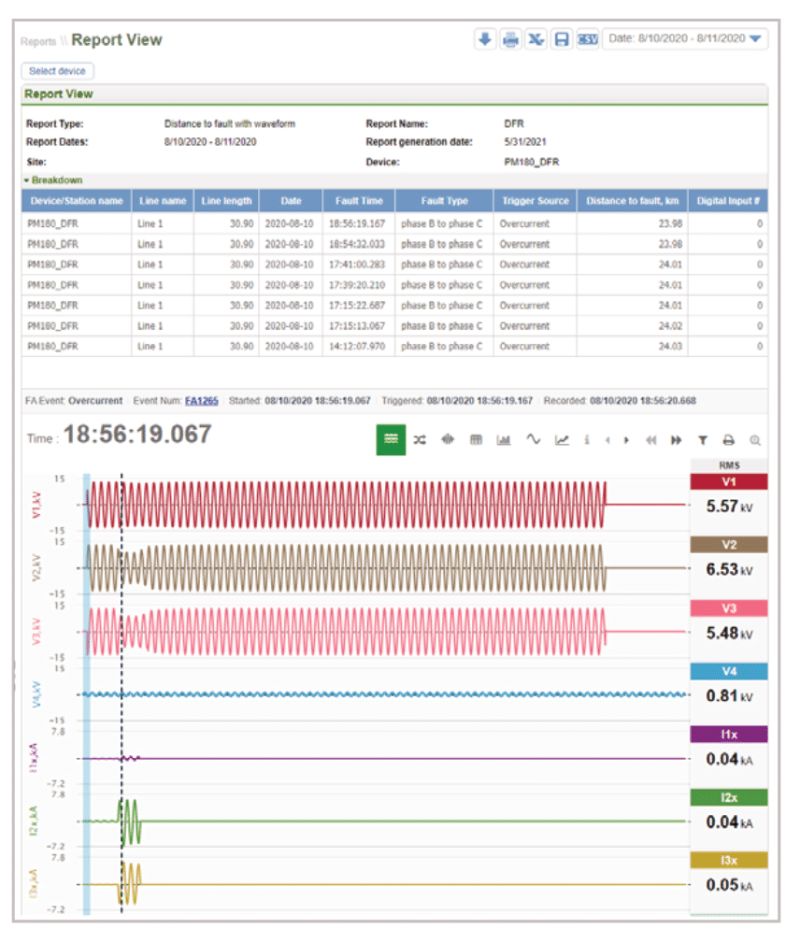This screenshot has width=800, height=943.
Task: Click the filter funnel icon in the waveform toolbar
Action: click(702, 440)
